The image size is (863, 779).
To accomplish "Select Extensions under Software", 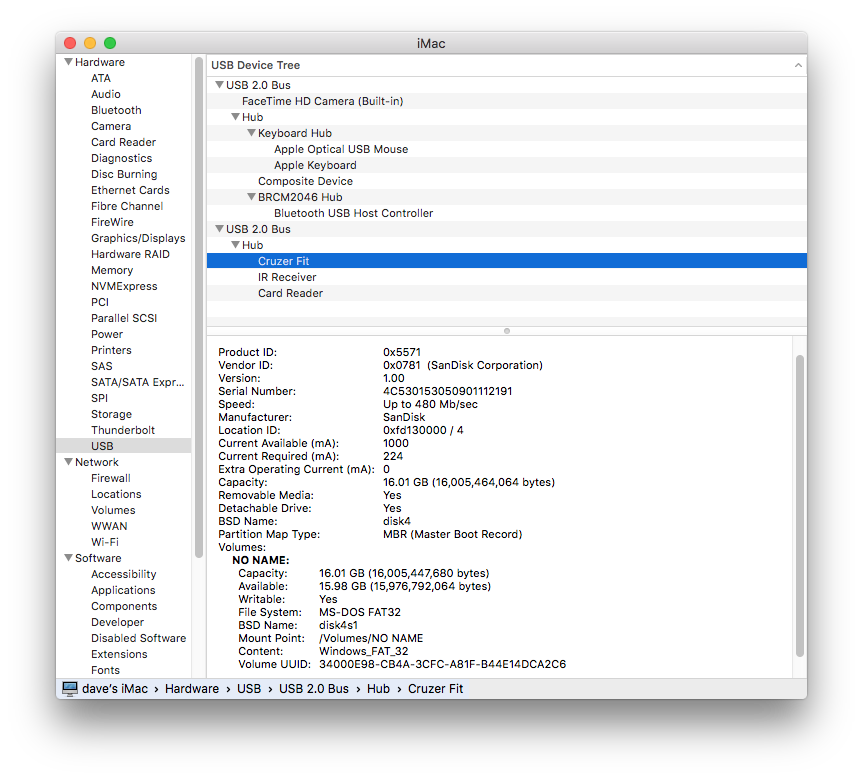I will click(x=119, y=653).
